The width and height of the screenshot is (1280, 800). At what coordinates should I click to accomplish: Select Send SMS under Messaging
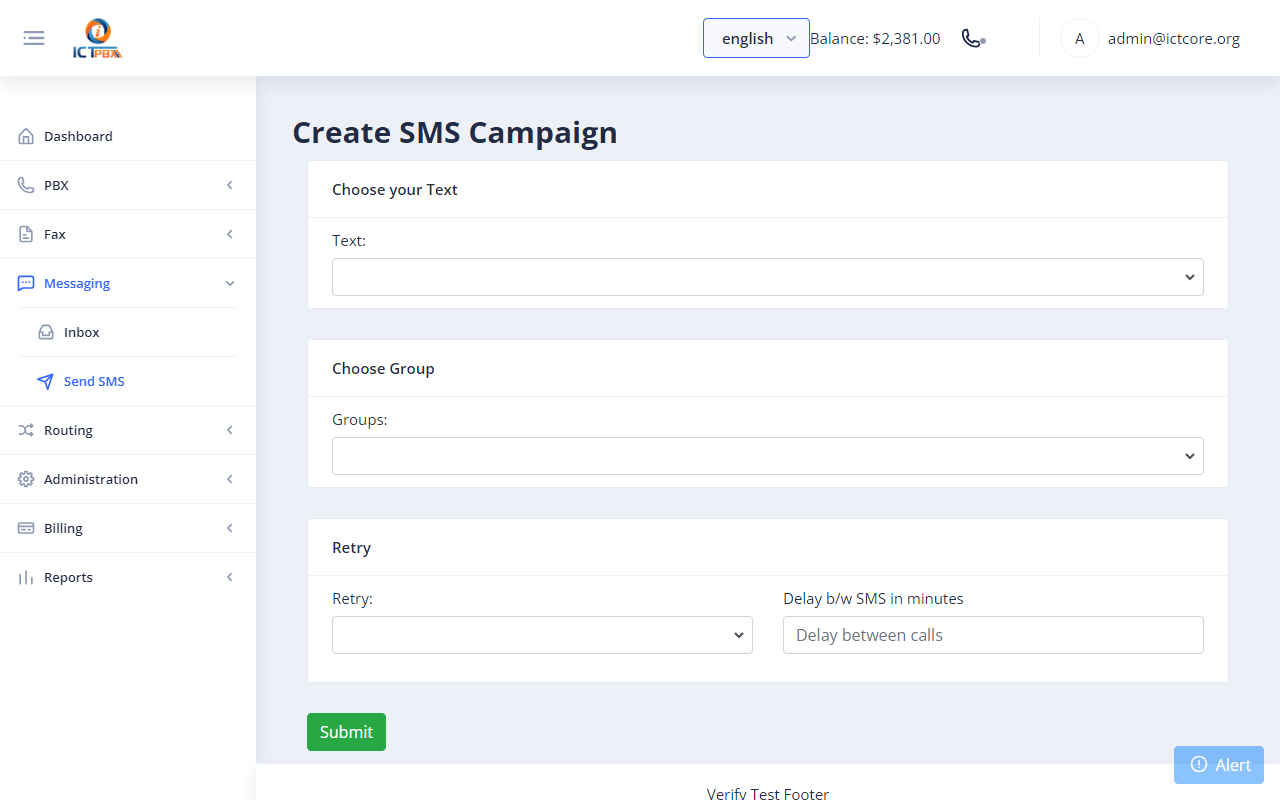[x=128, y=381]
